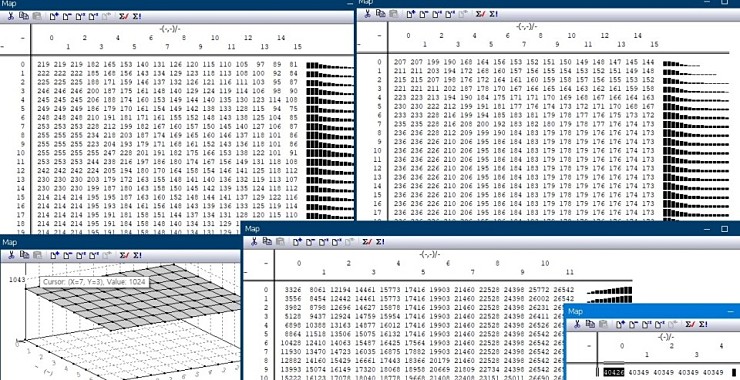Select row 0 value 81 in Map starting 219

click(294, 64)
